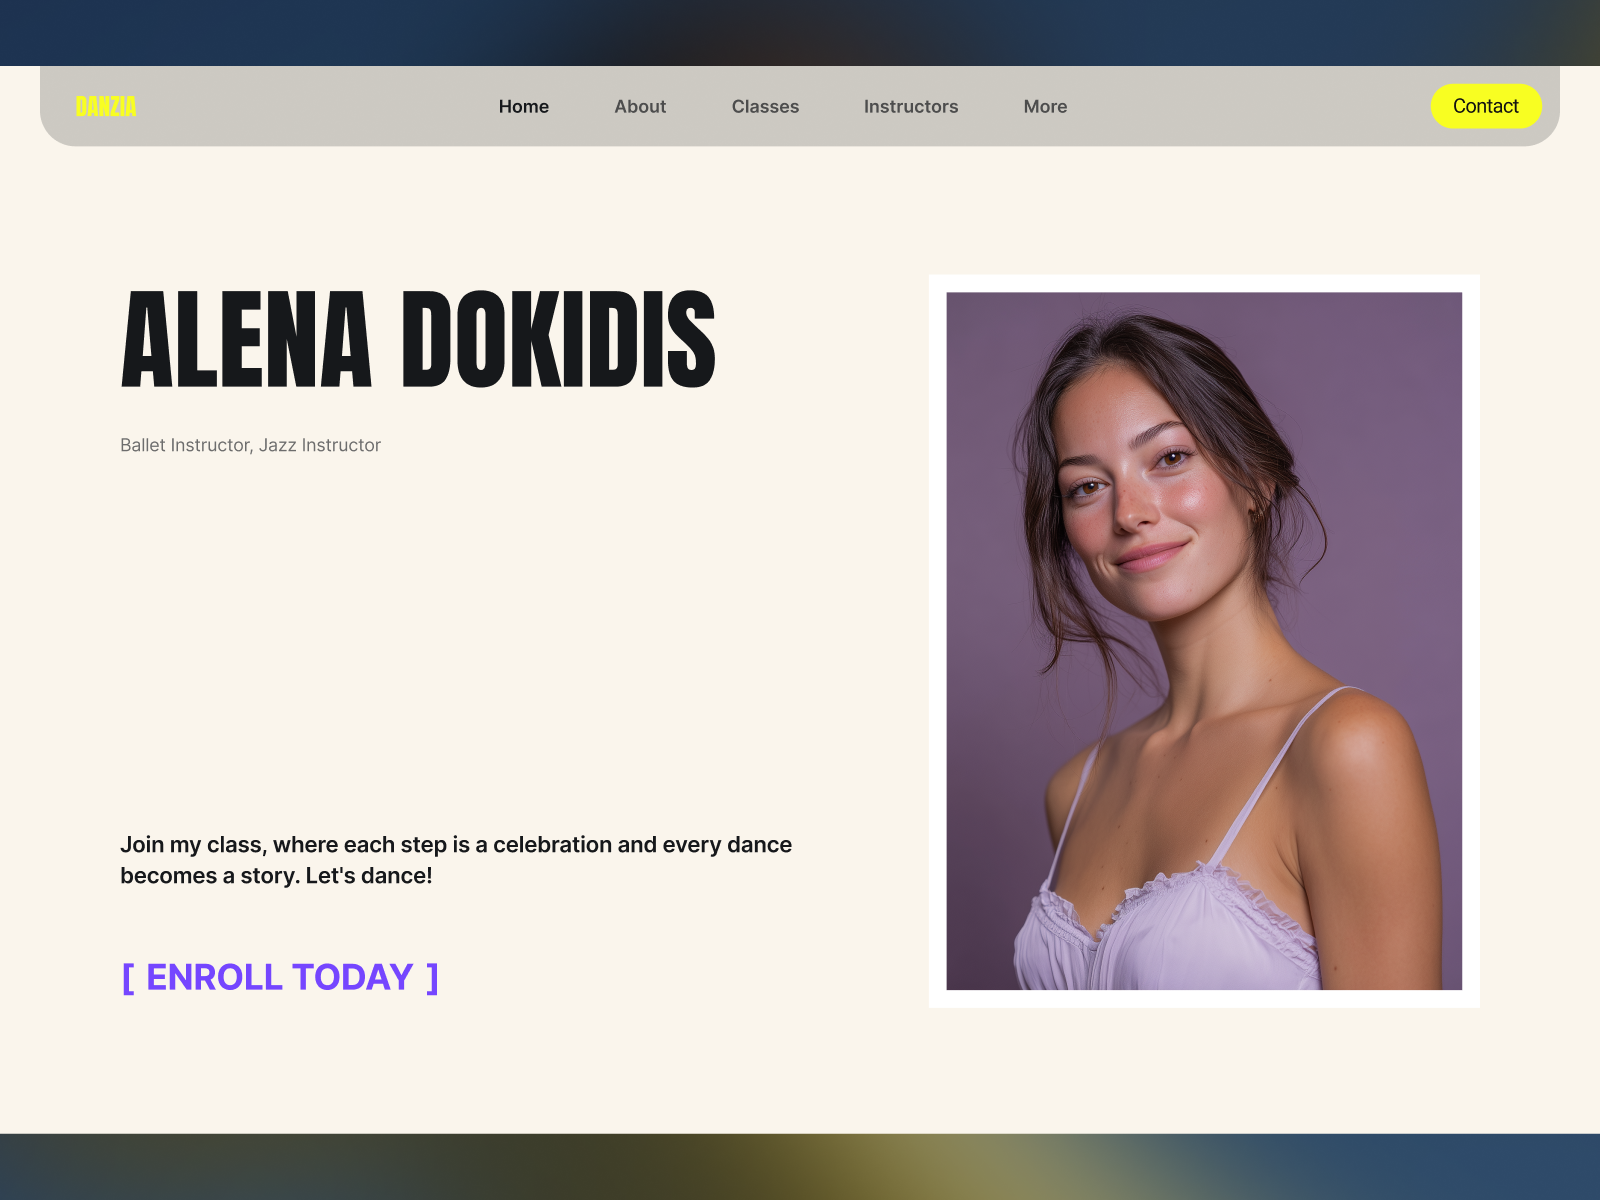This screenshot has width=1600, height=1200.
Task: Open the About page
Action: (640, 106)
